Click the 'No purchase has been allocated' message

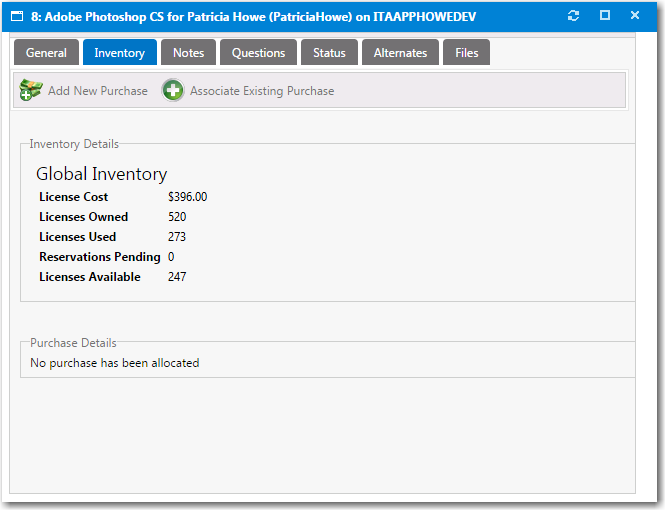(x=114, y=363)
